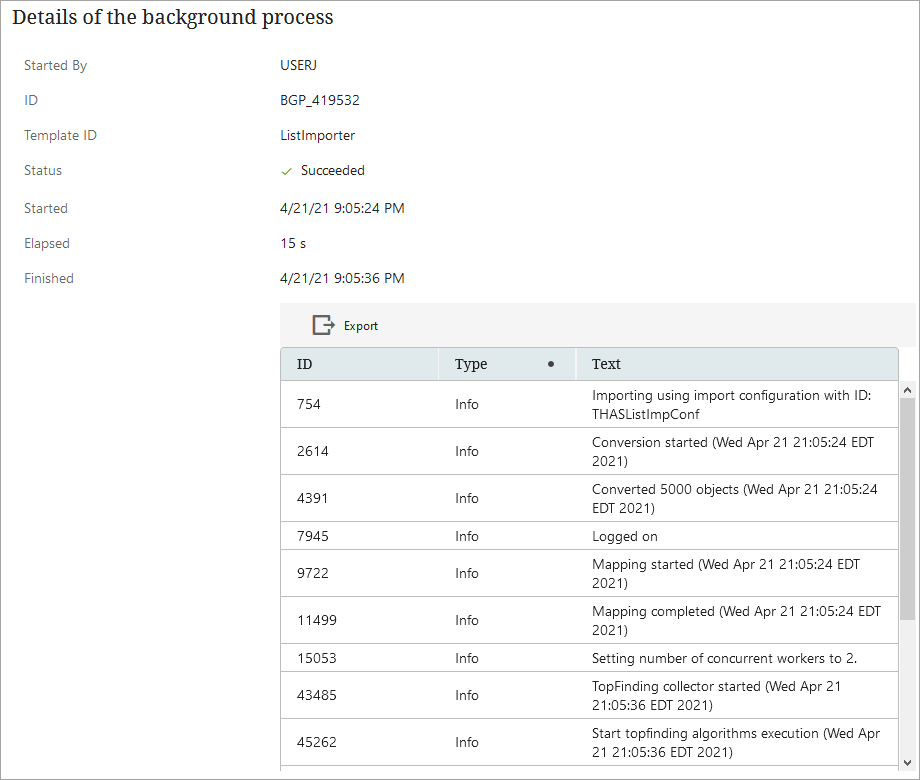Click the scrollbar up arrow
The width and height of the screenshot is (920, 780).
click(x=907, y=390)
